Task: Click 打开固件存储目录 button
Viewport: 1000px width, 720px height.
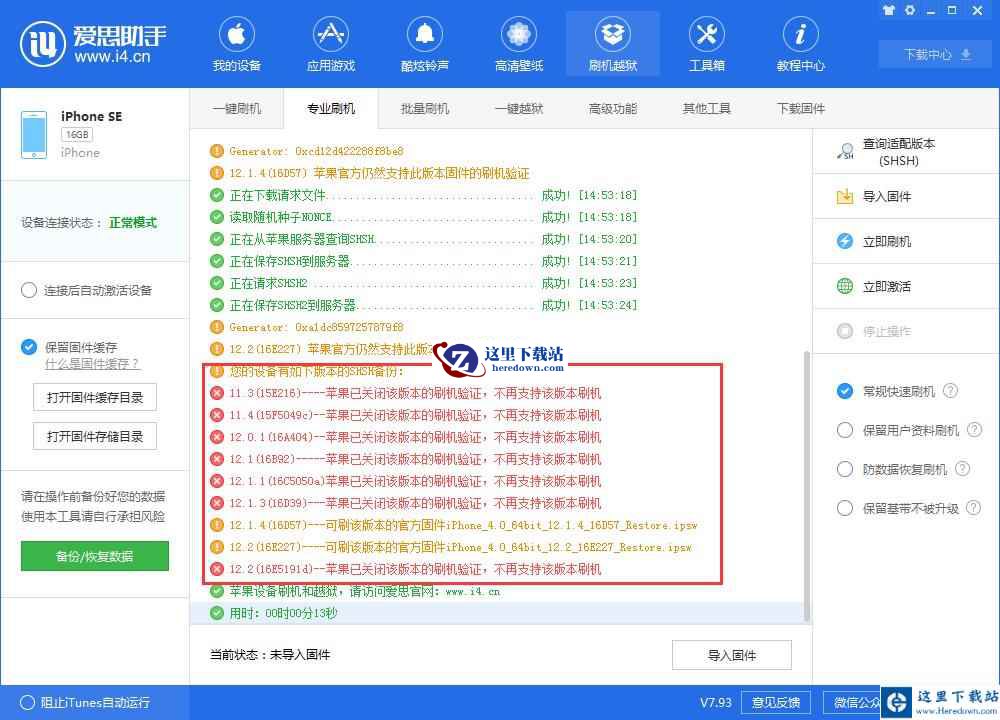Action: point(95,436)
